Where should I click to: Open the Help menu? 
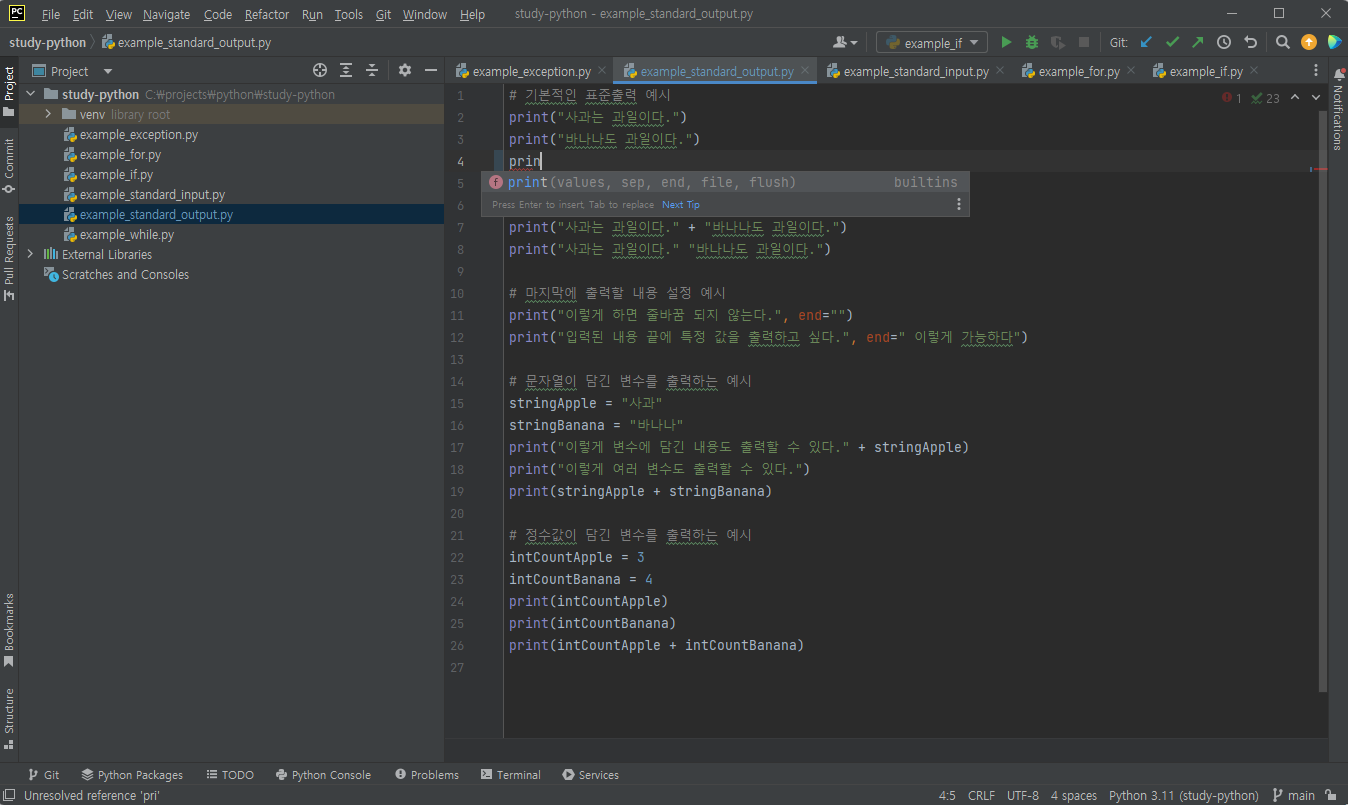pos(472,14)
